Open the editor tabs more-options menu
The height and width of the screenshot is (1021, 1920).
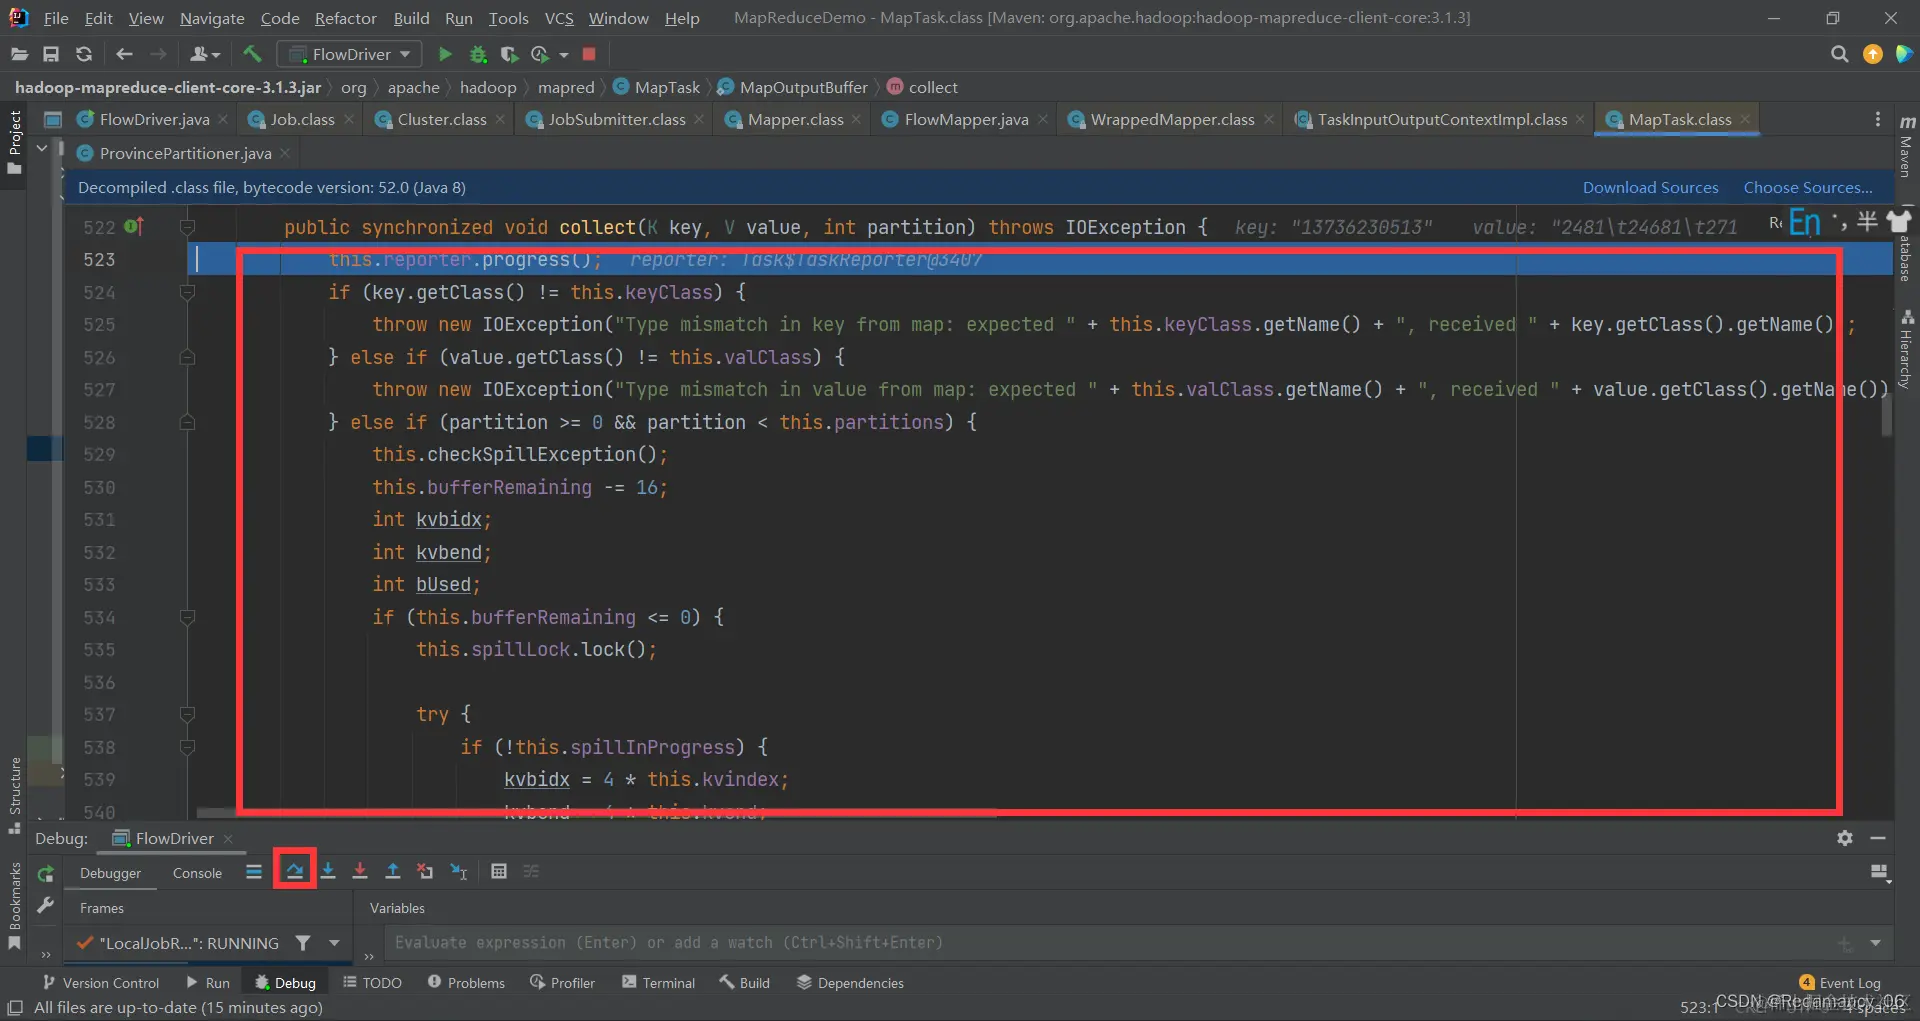coord(1877,119)
